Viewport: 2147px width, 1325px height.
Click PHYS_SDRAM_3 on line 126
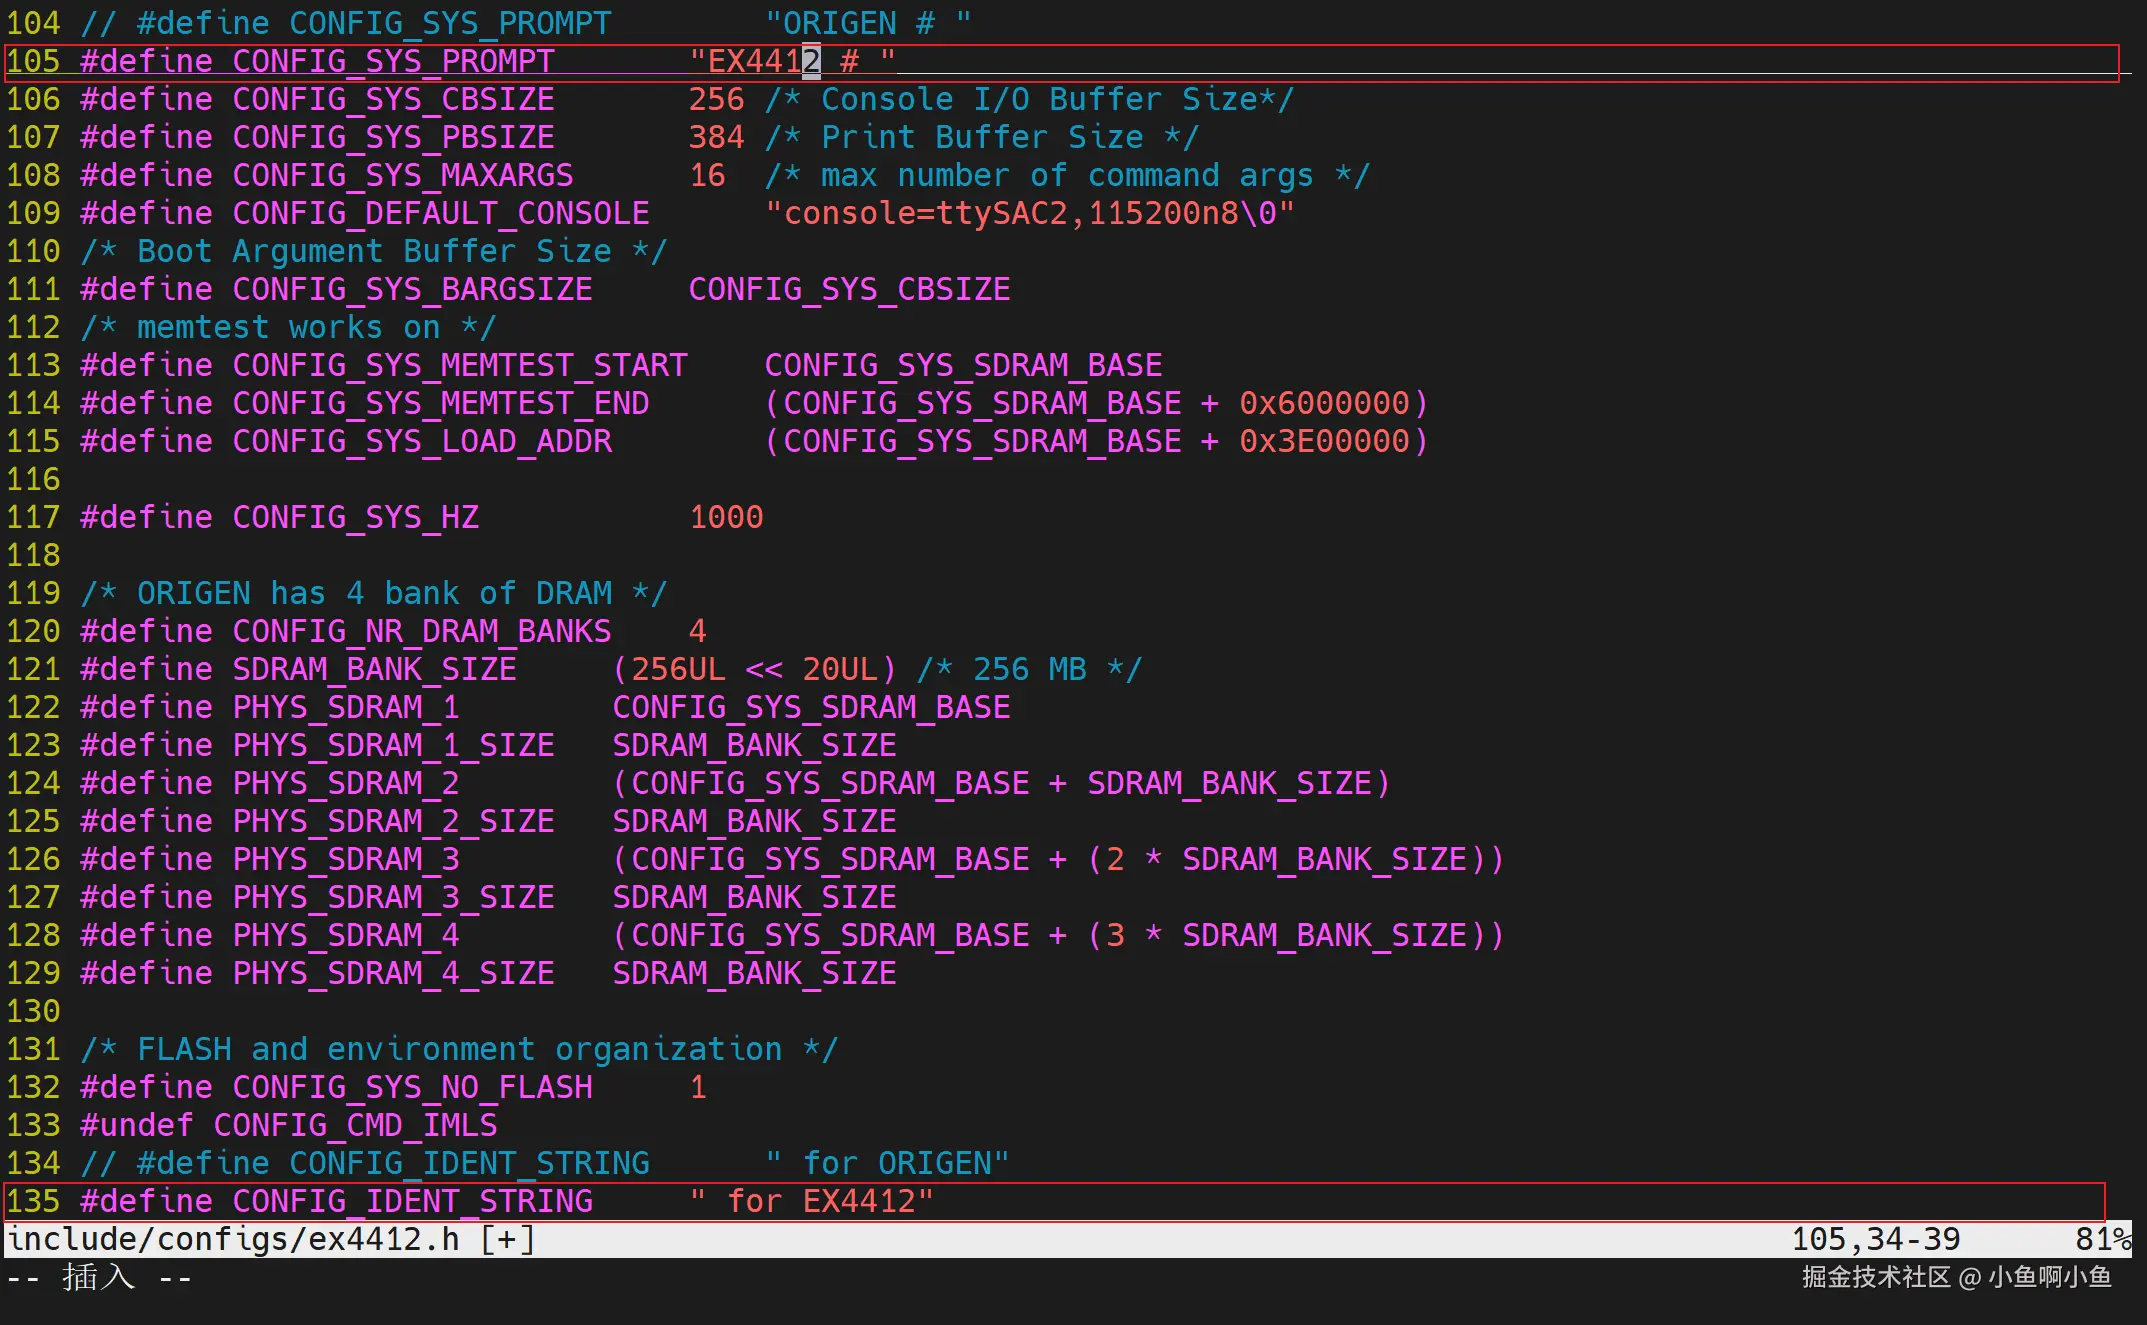click(345, 859)
